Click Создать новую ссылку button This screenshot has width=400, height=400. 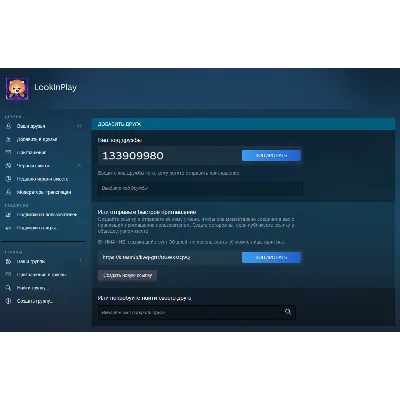[x=127, y=275]
